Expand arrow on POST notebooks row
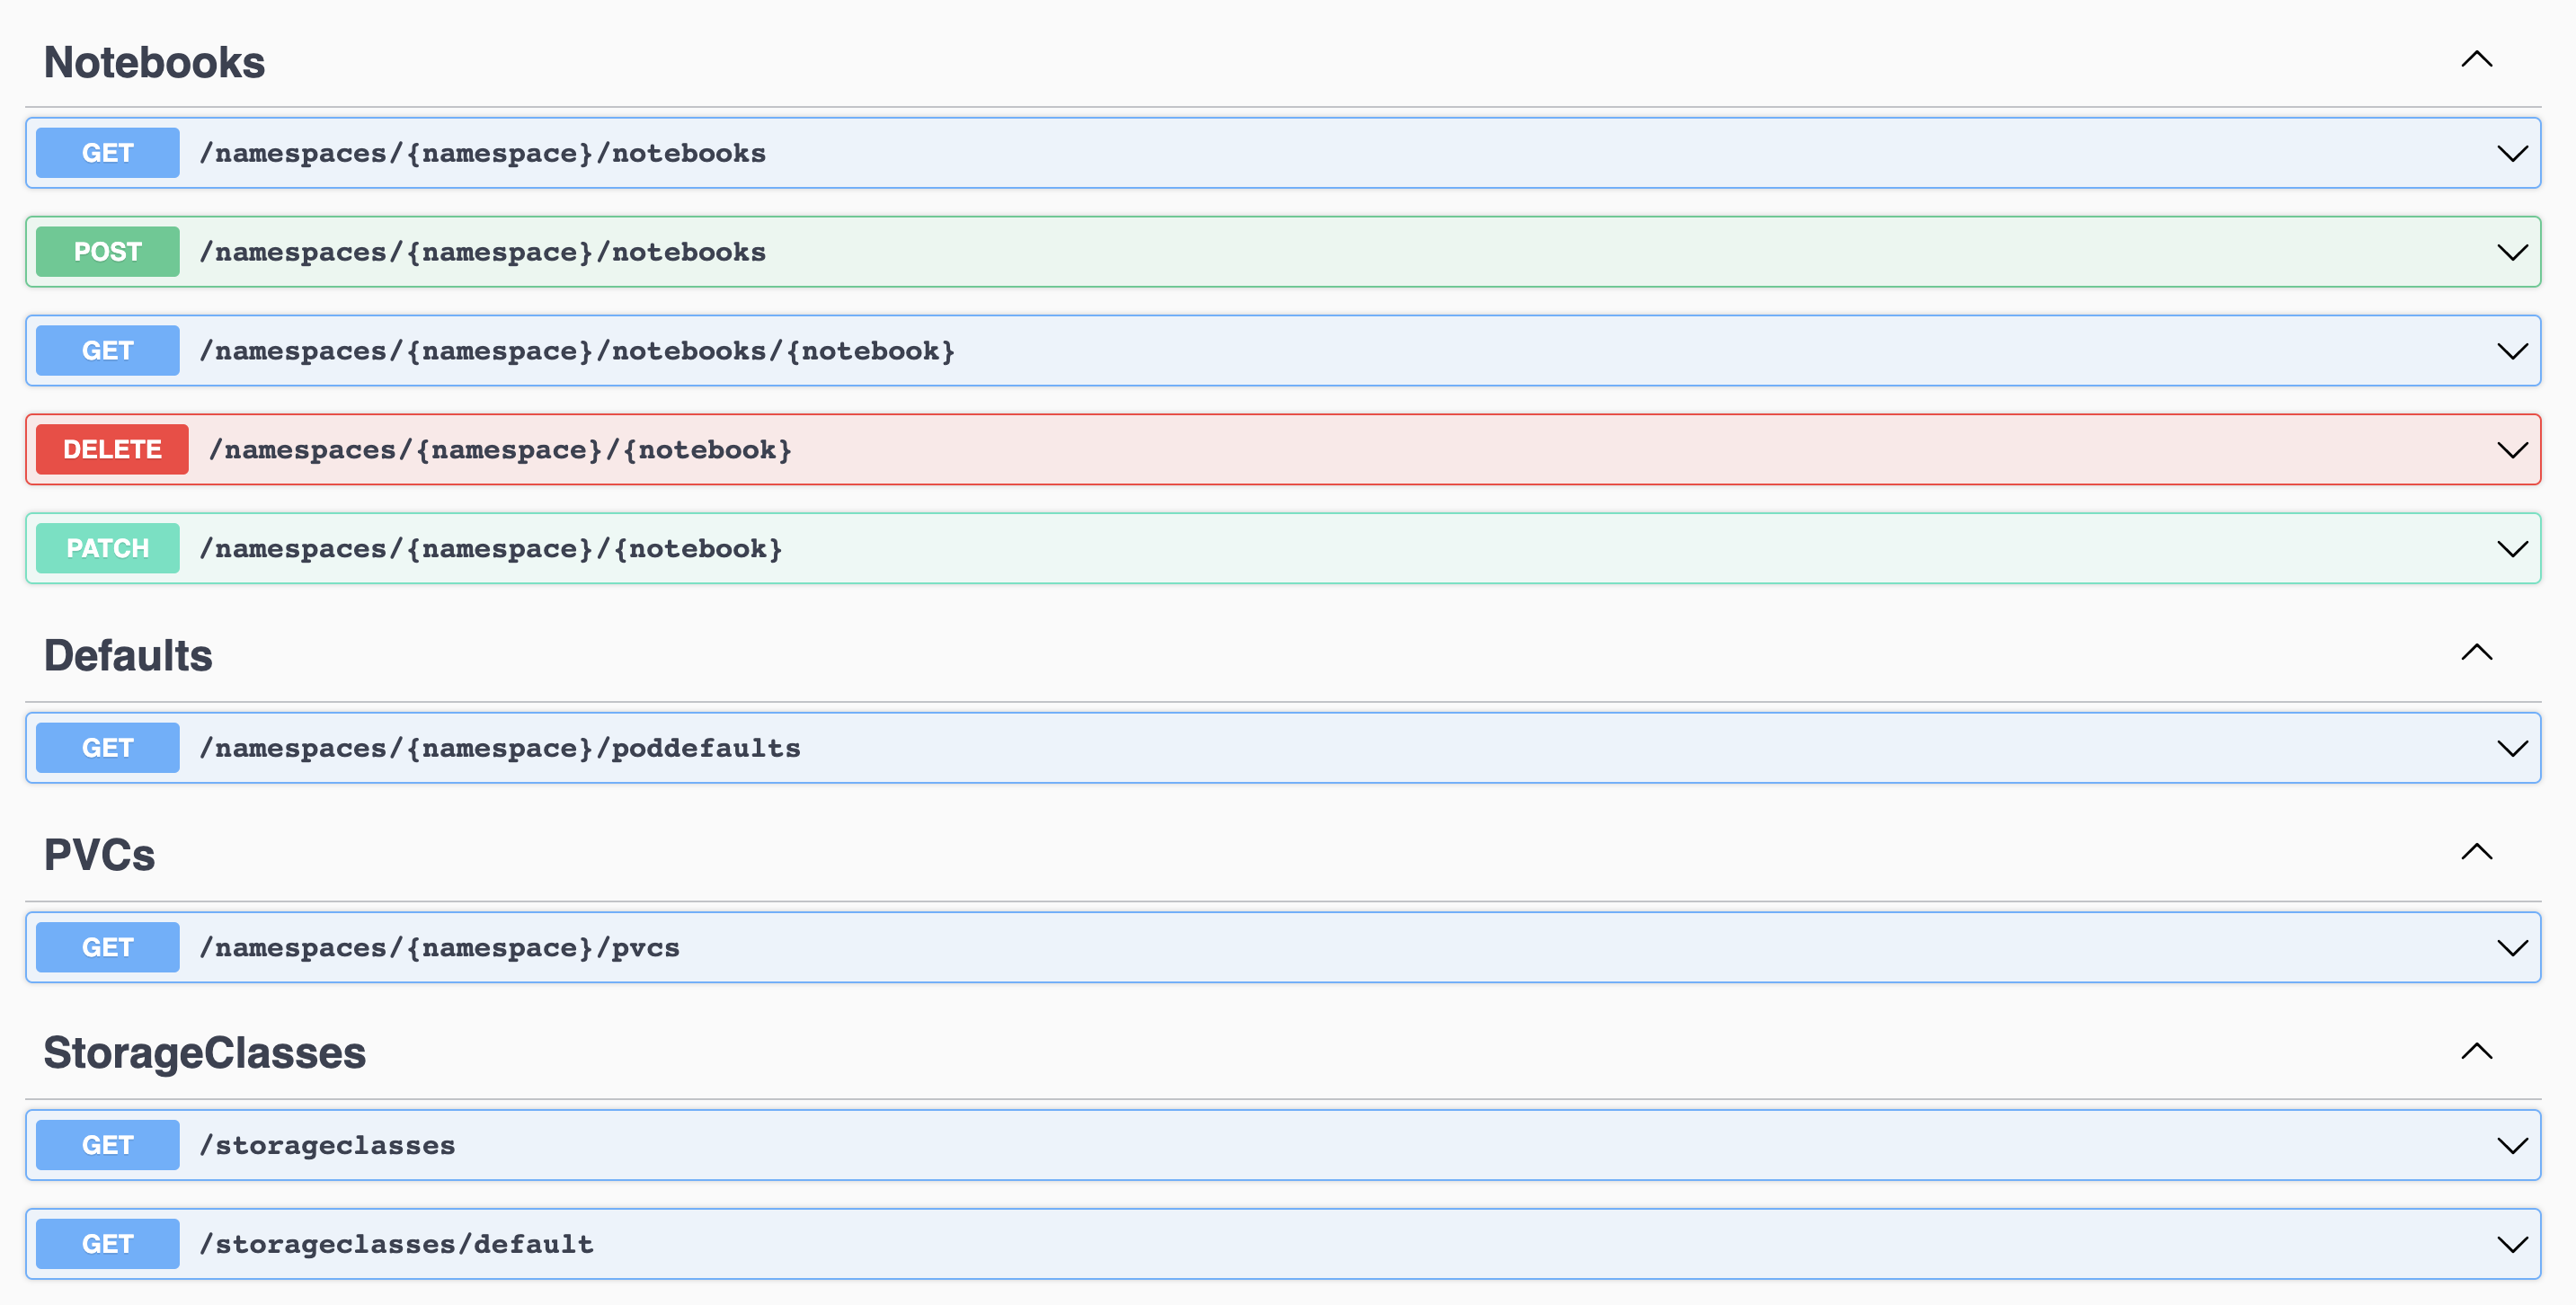 pyautogui.click(x=2512, y=252)
